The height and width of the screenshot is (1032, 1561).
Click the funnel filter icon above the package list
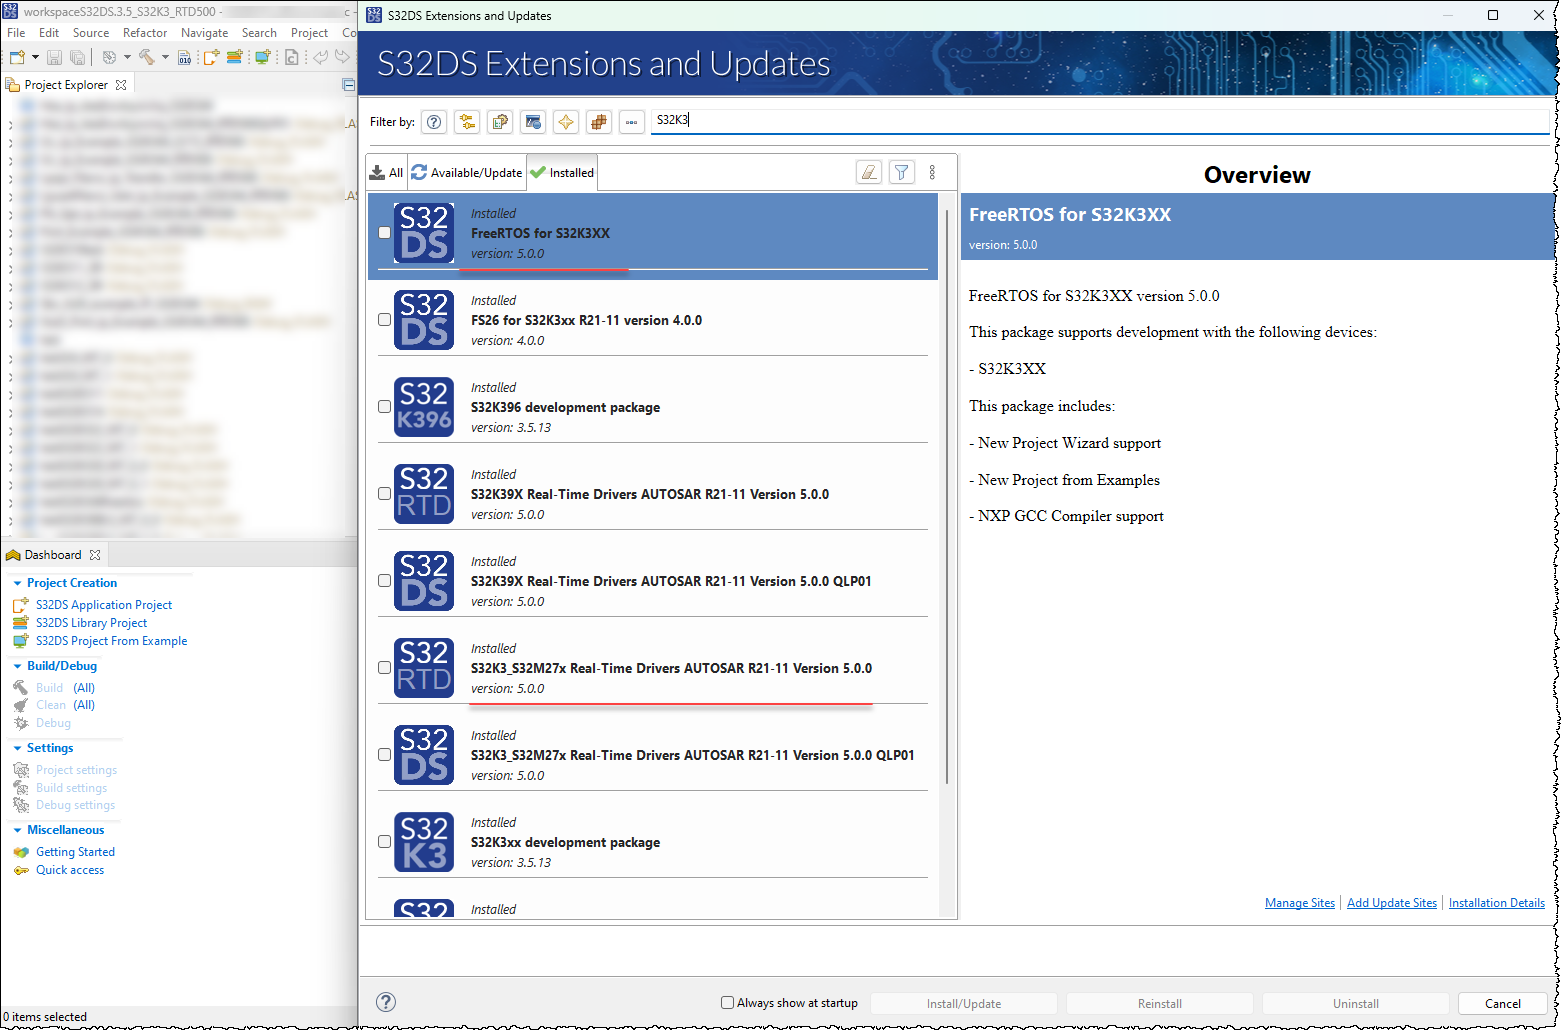[x=901, y=171]
